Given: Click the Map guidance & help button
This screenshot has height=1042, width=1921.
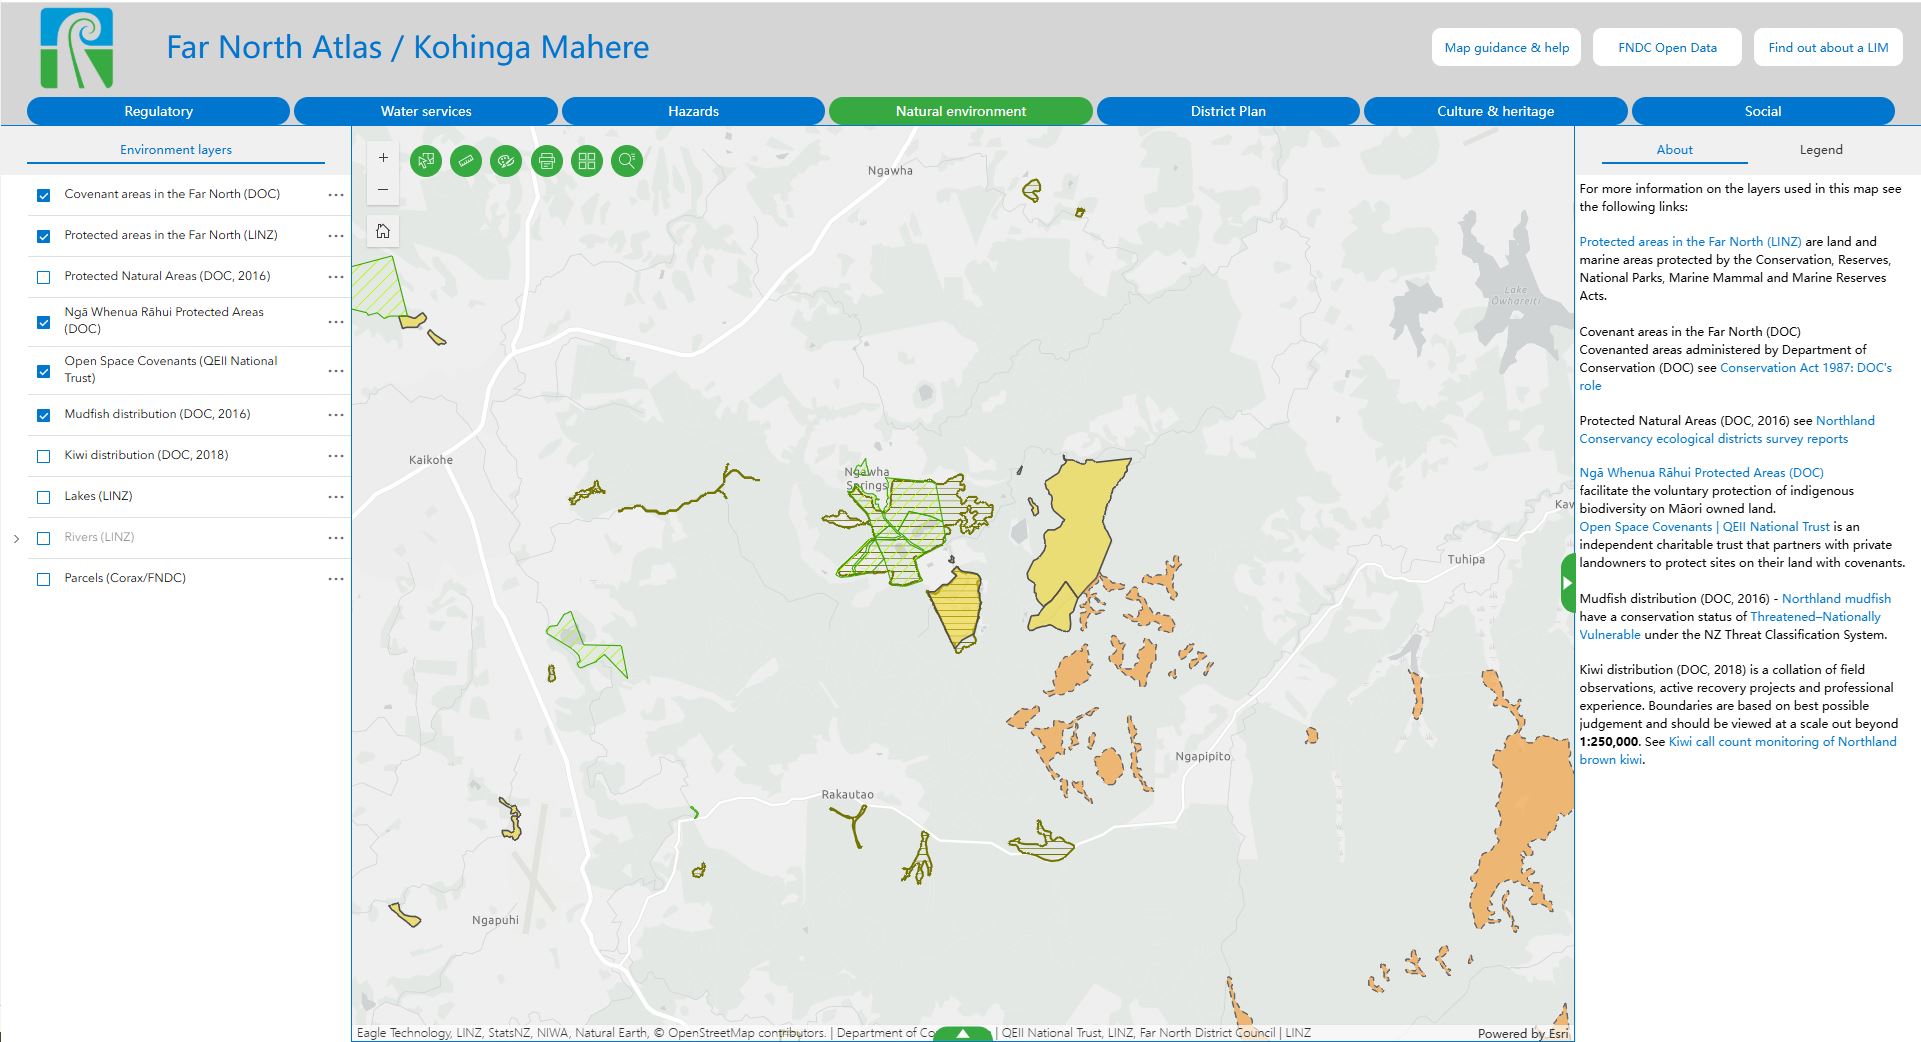Looking at the screenshot, I should [1506, 47].
